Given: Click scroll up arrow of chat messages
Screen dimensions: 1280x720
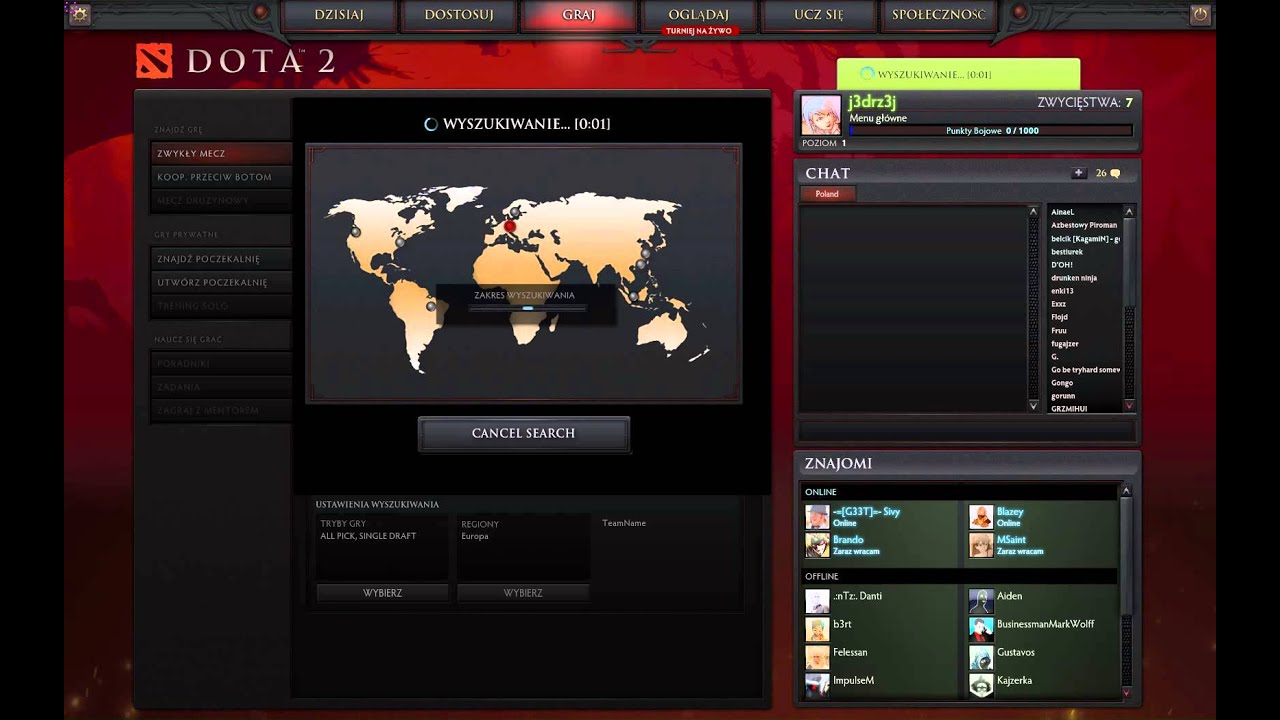Looking at the screenshot, I should point(1034,211).
